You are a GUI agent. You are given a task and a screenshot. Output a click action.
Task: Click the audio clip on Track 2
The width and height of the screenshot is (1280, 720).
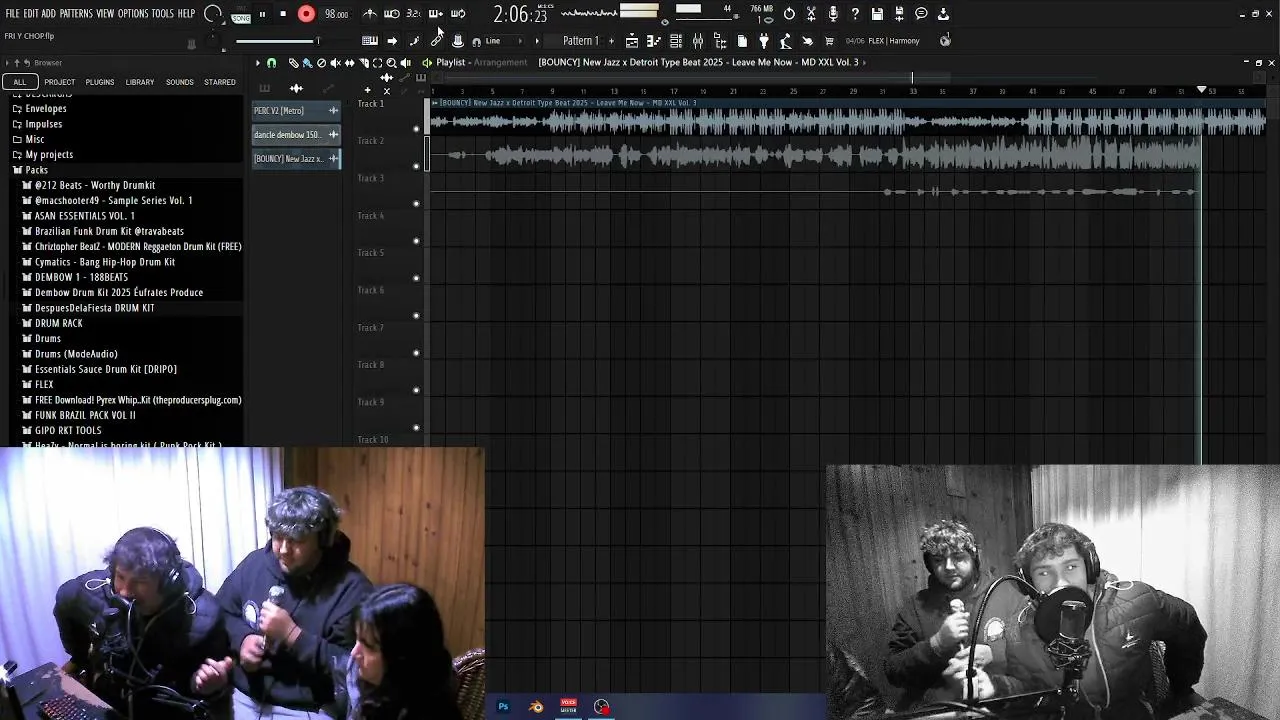point(815,155)
